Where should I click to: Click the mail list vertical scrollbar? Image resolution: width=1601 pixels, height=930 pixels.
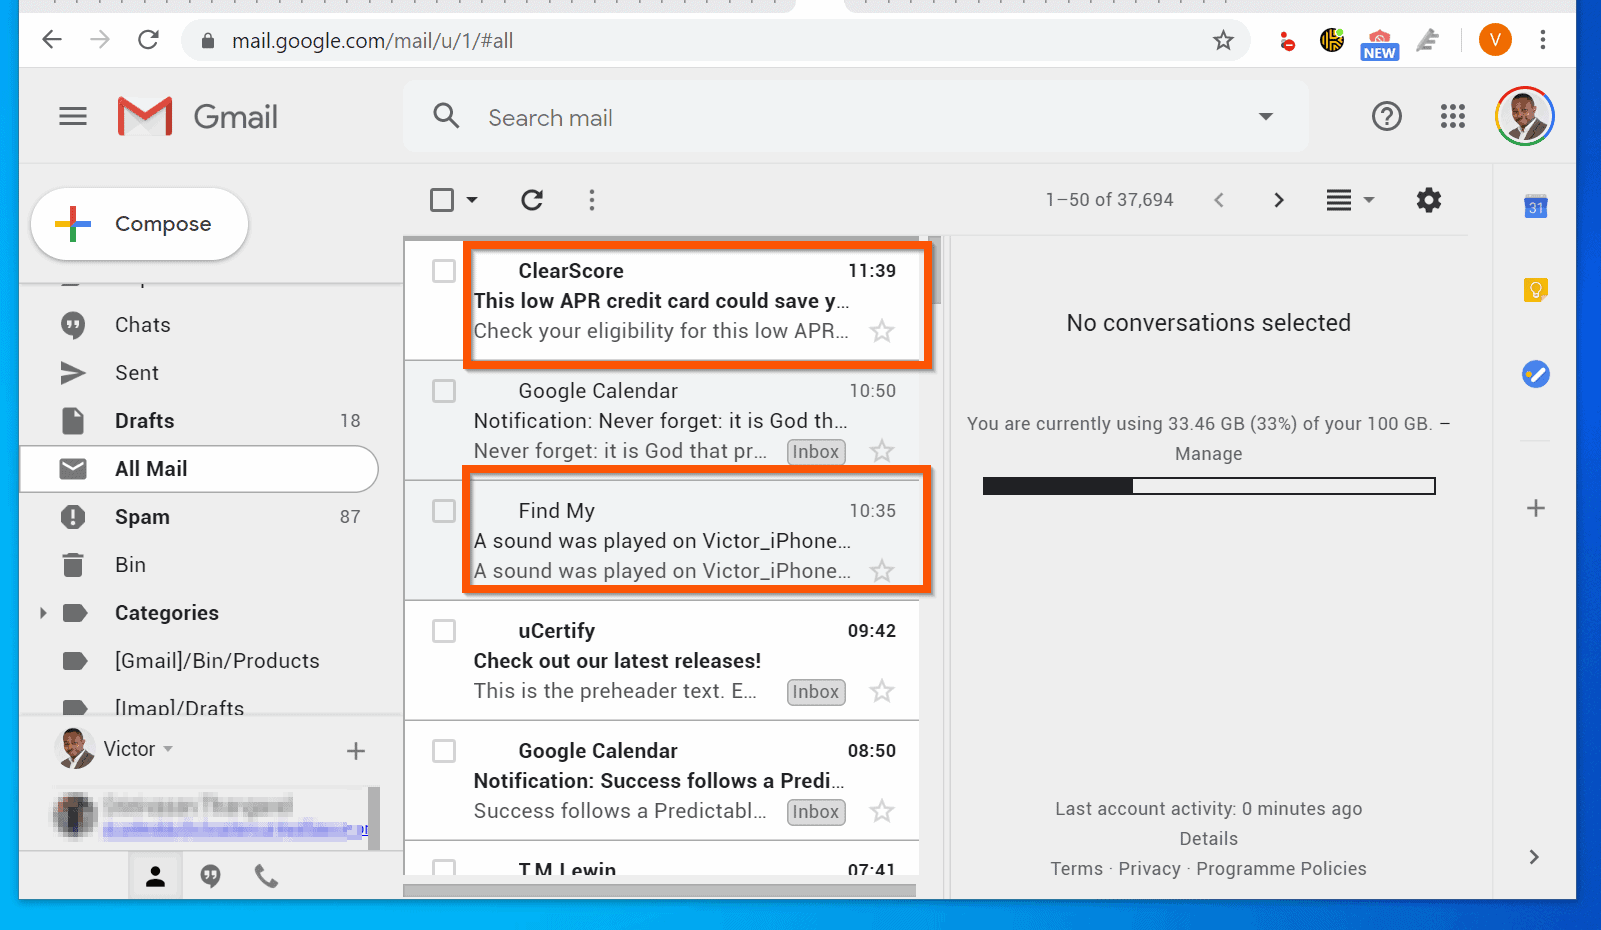point(935,272)
